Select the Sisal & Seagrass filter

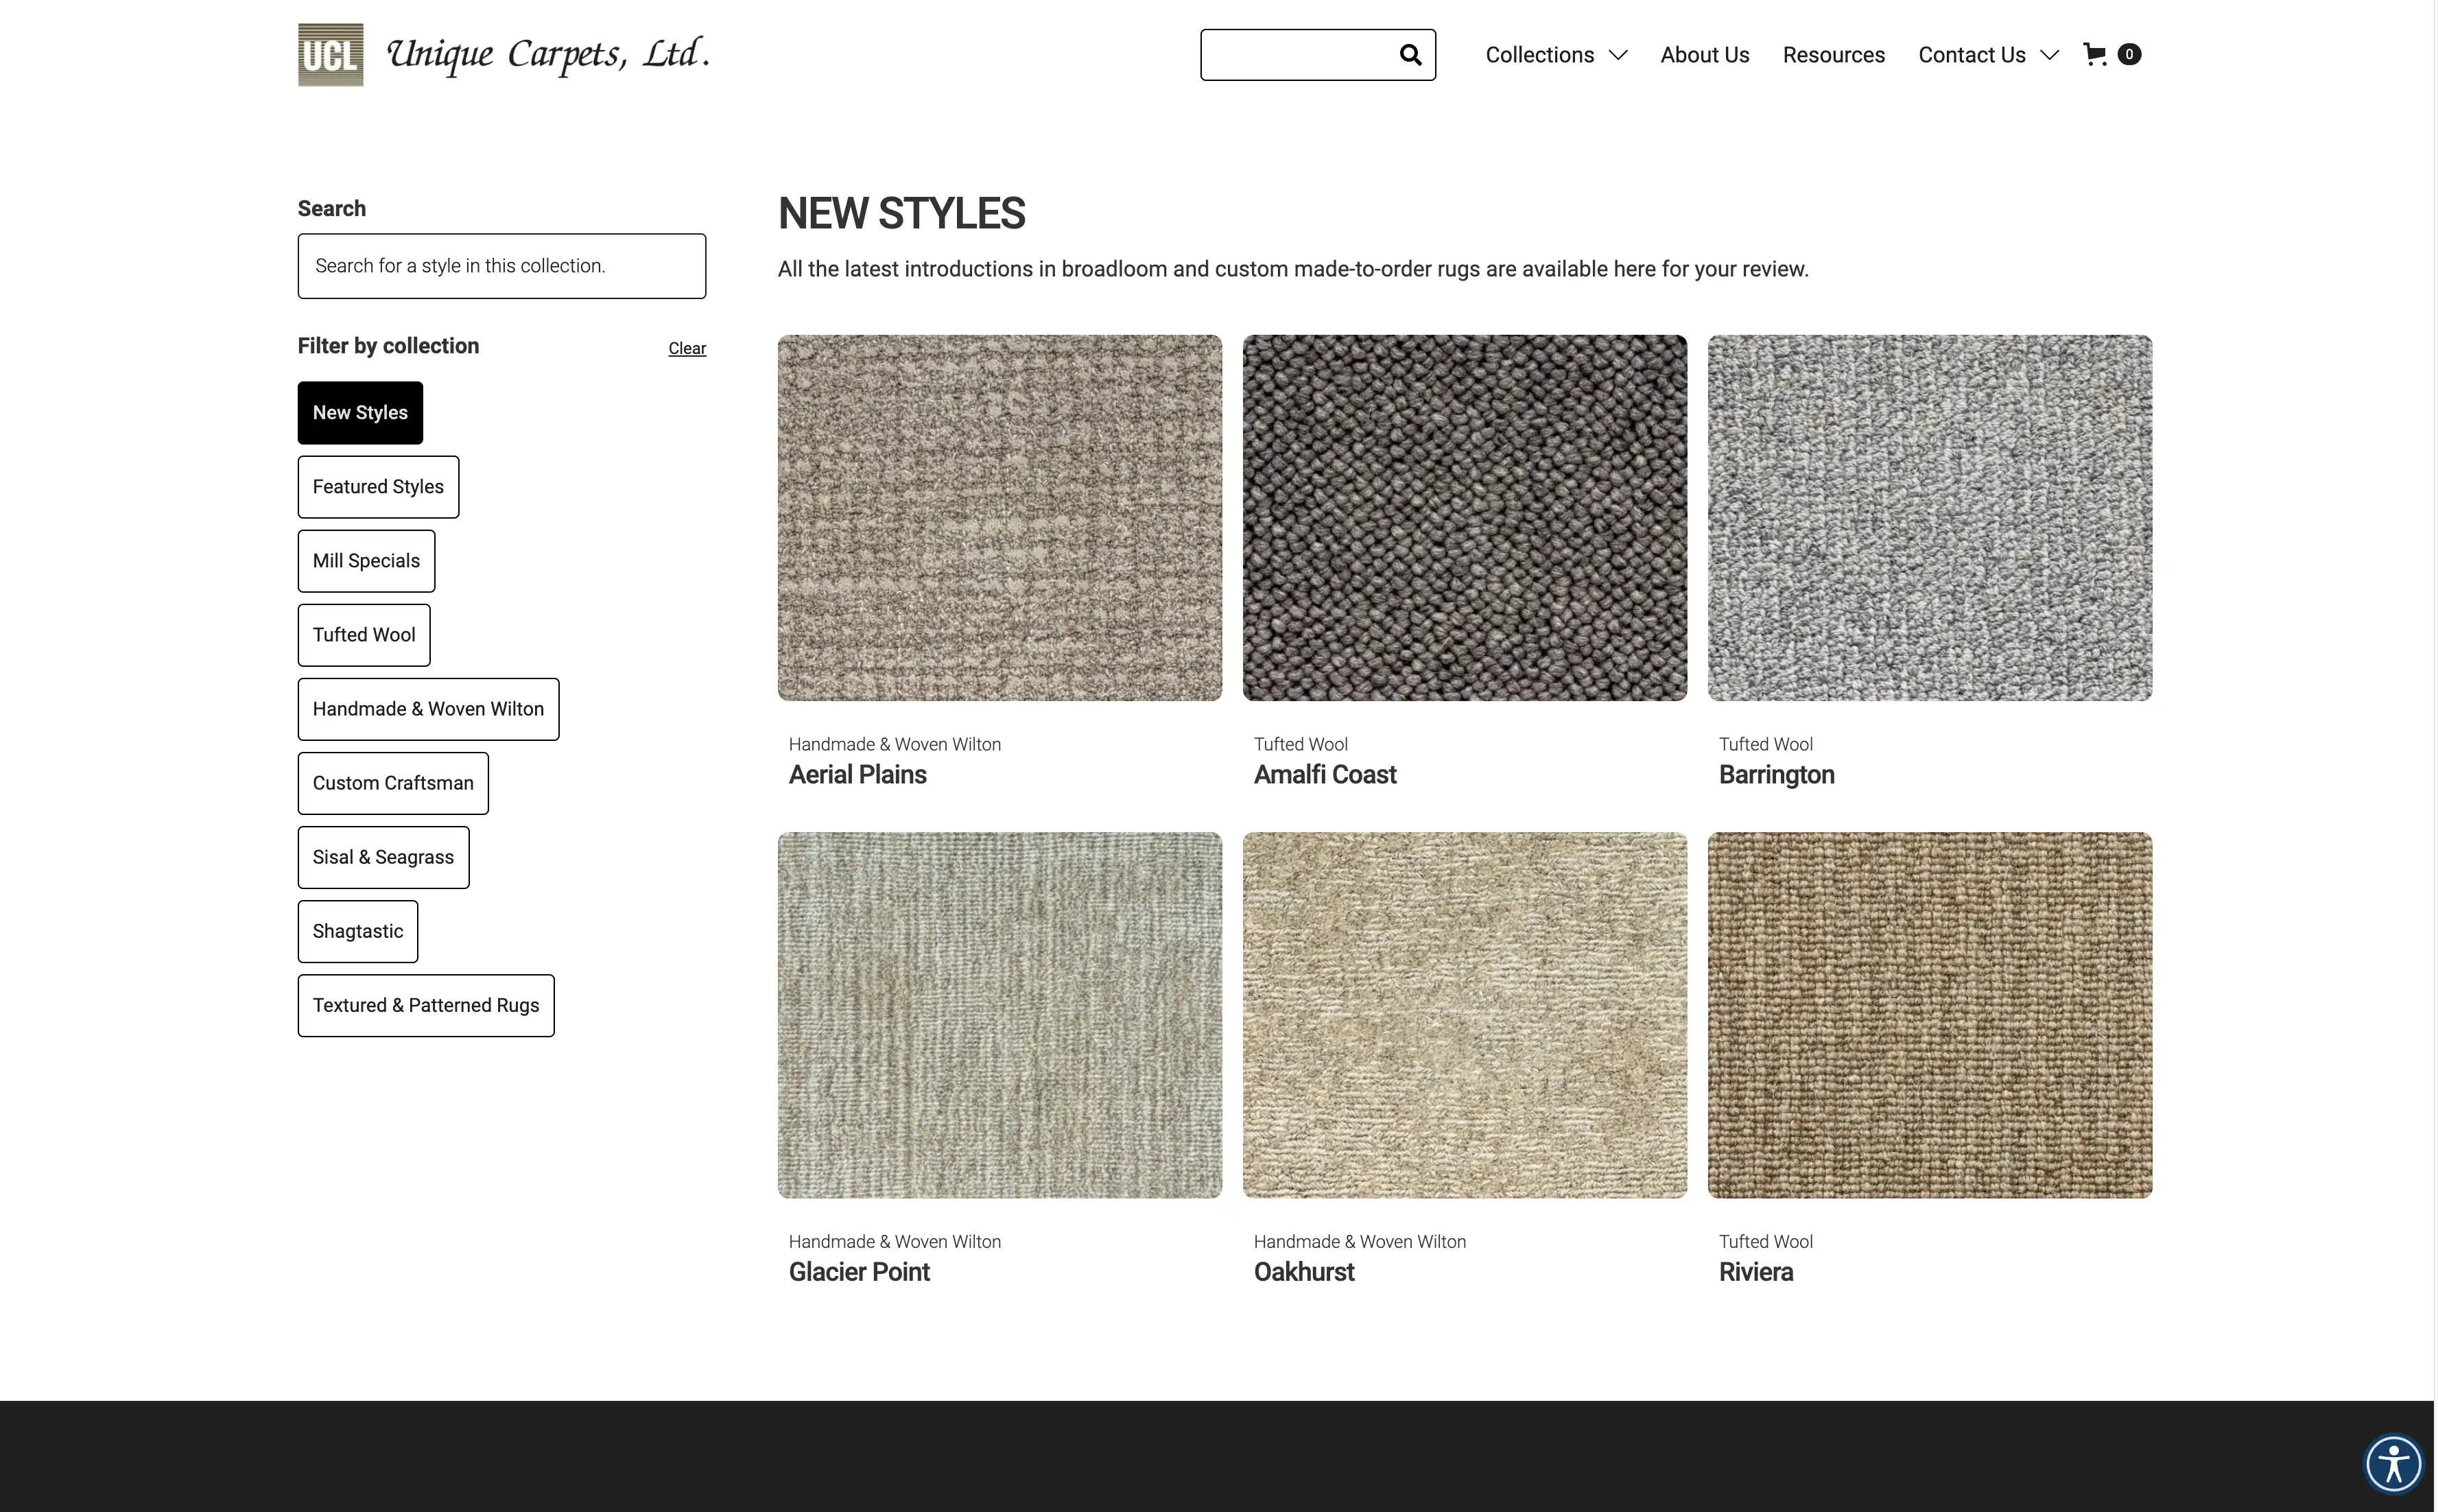click(x=383, y=857)
